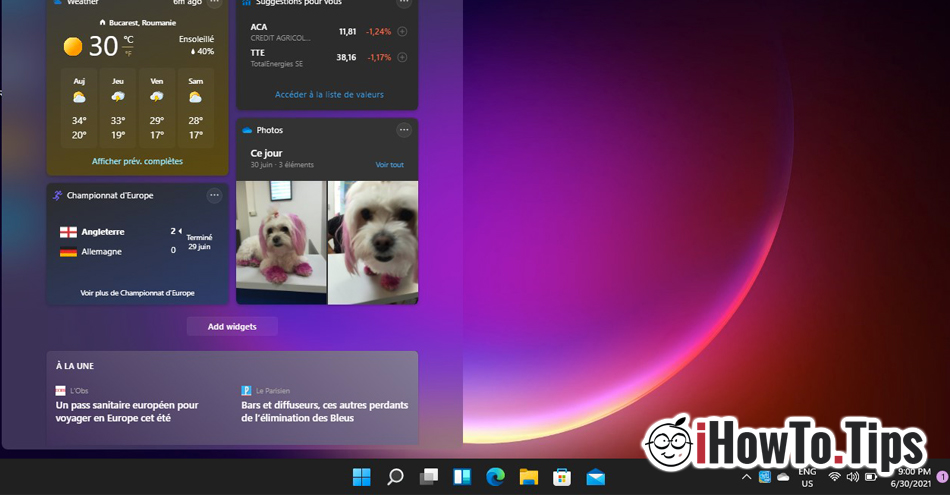Show hidden system tray icons

[746, 477]
